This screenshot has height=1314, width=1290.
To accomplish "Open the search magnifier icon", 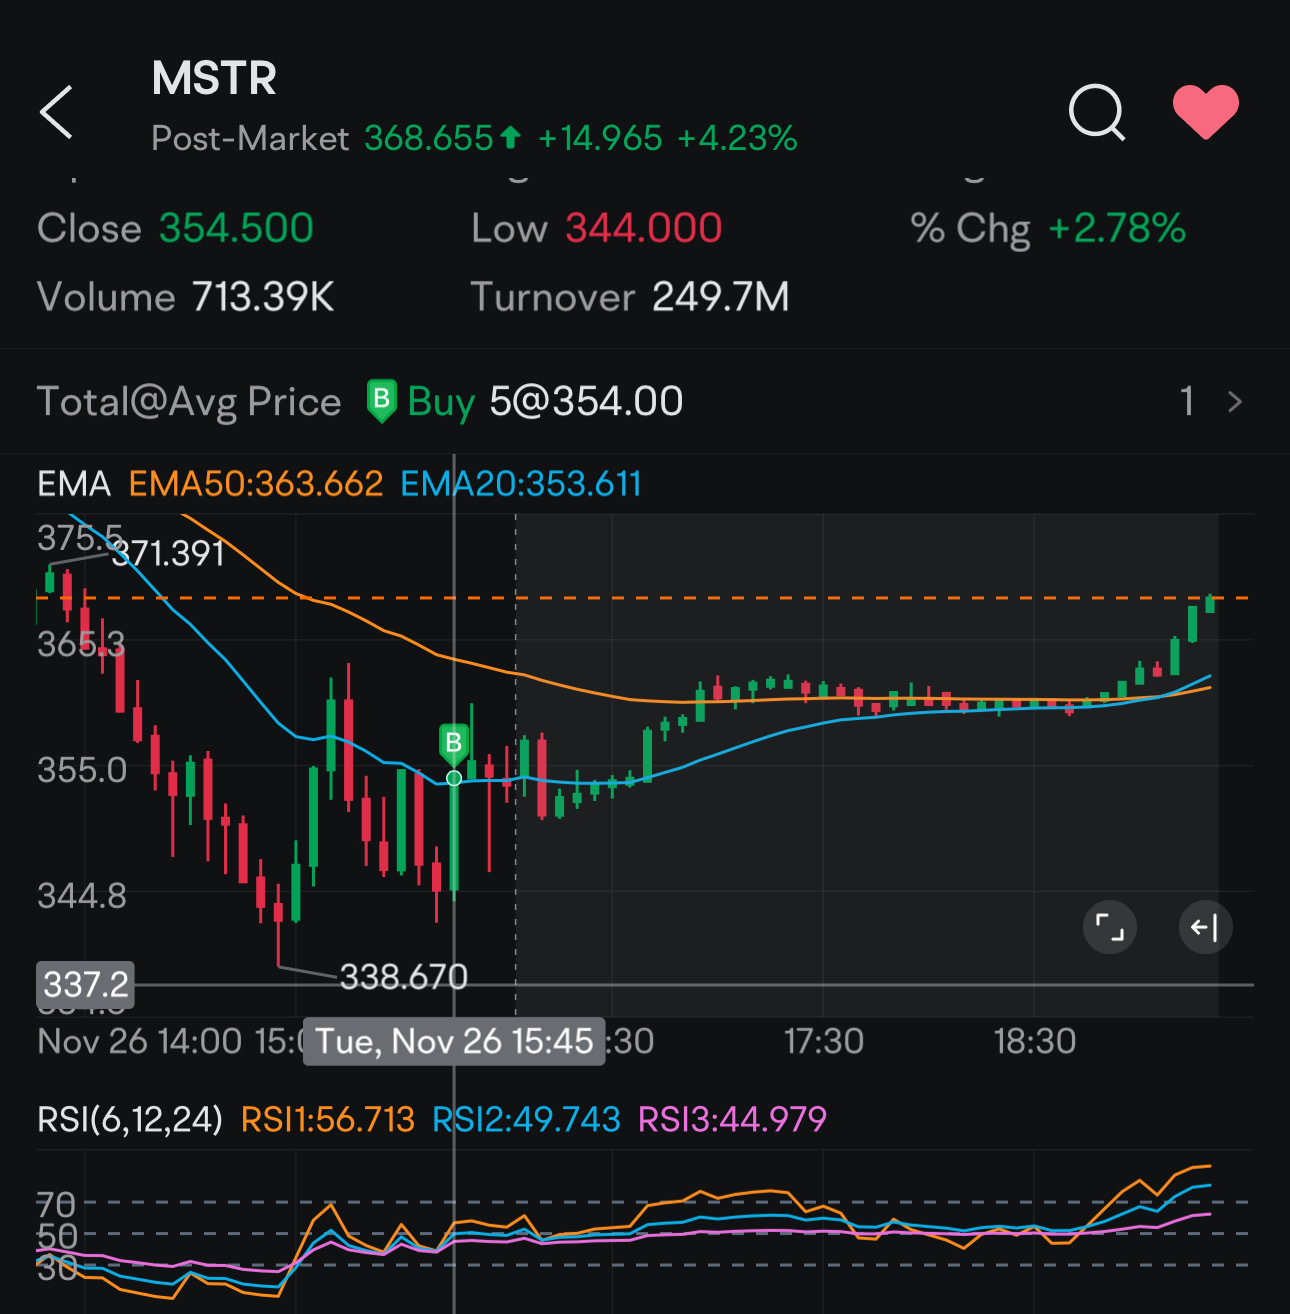I will (1097, 111).
